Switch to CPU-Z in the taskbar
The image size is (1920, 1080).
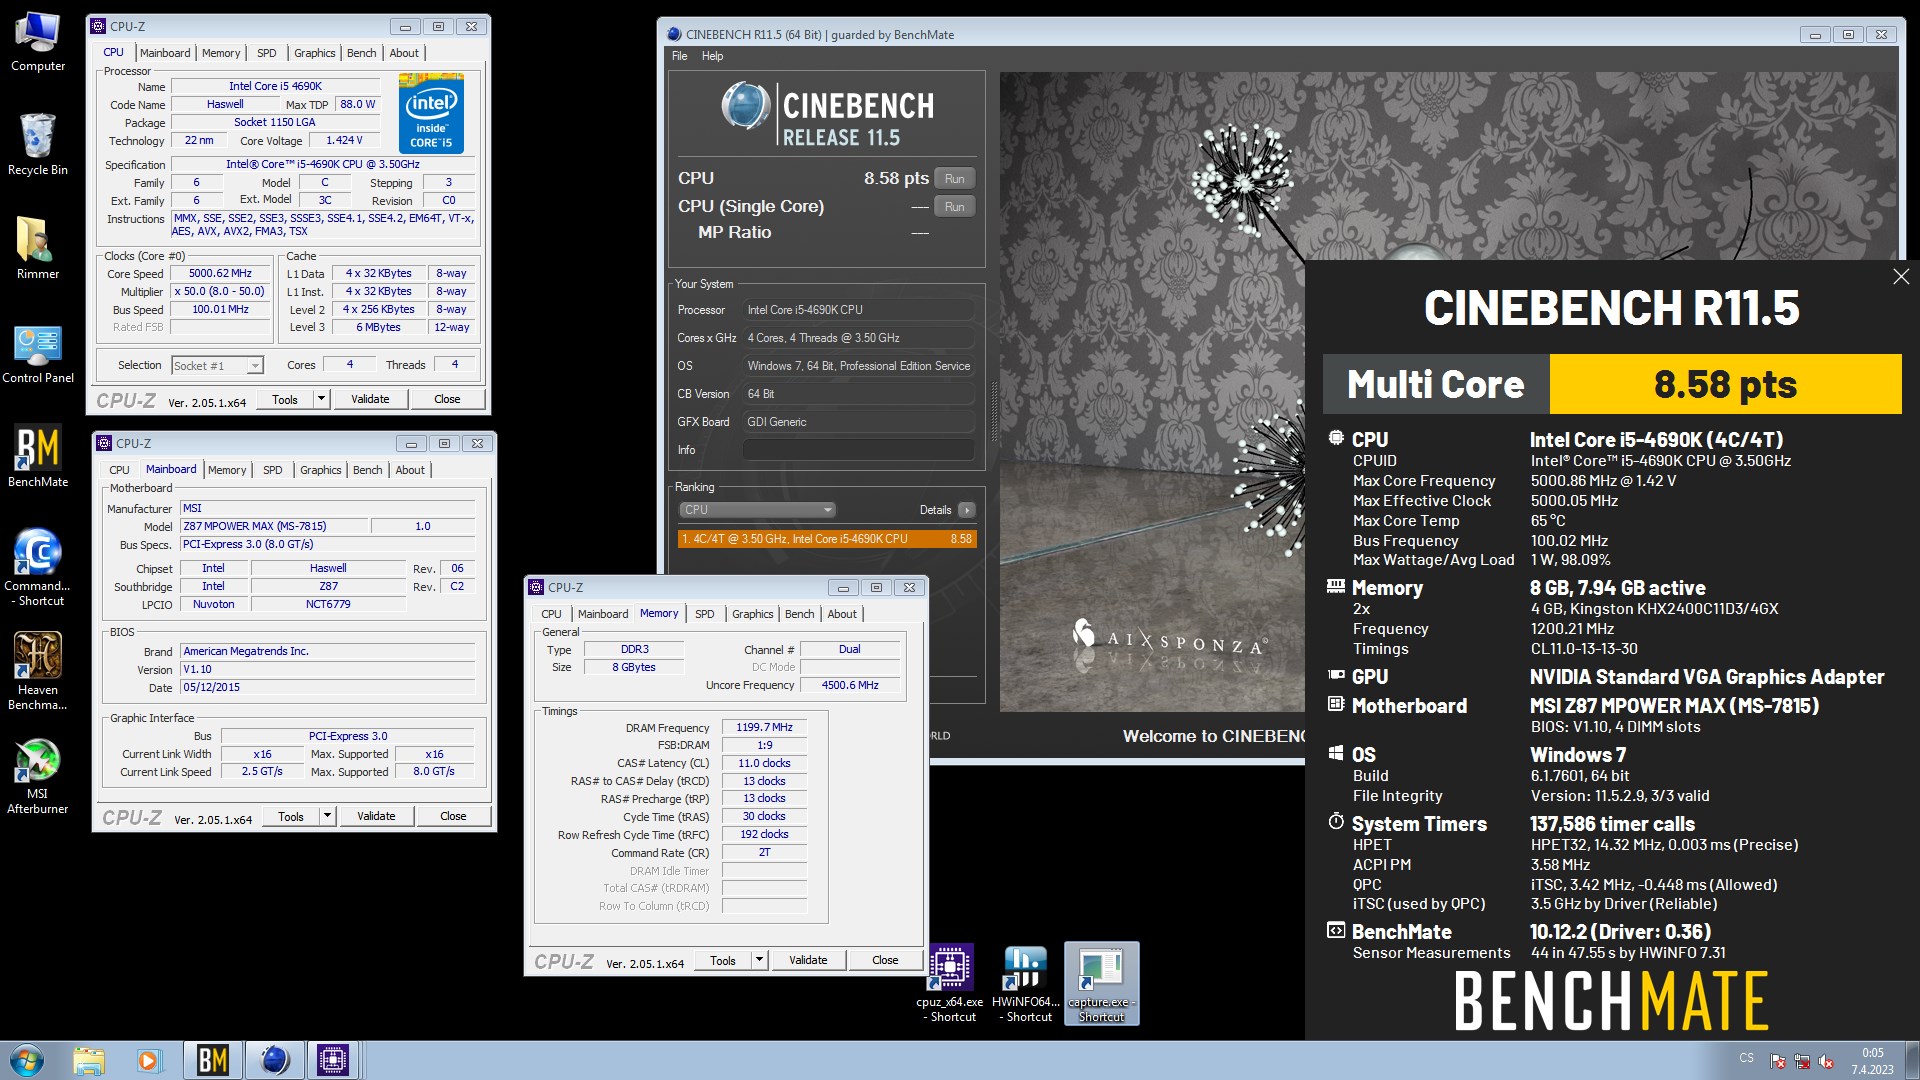pyautogui.click(x=334, y=1060)
